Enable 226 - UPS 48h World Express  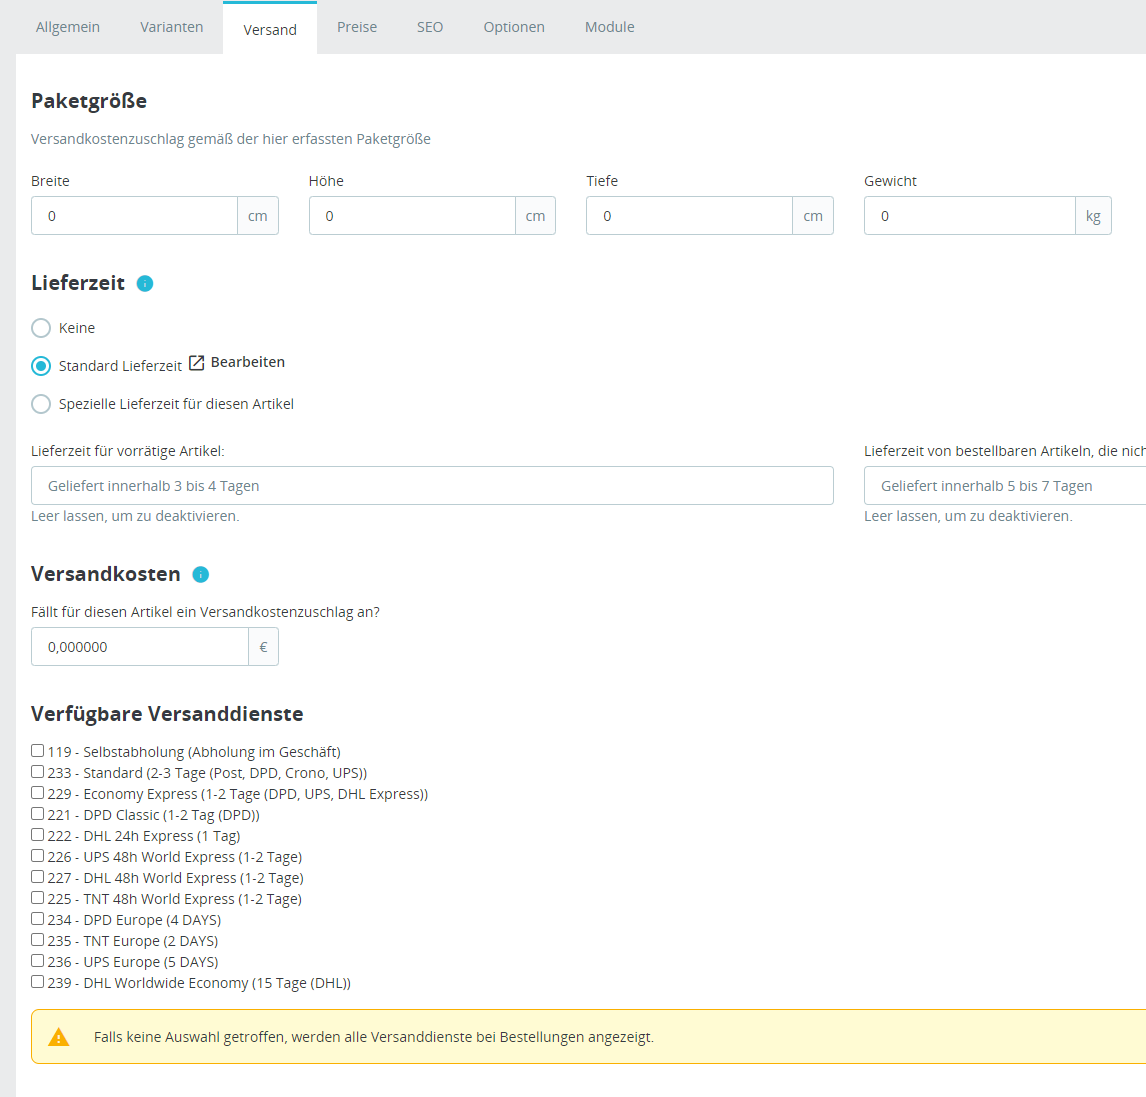coord(37,856)
